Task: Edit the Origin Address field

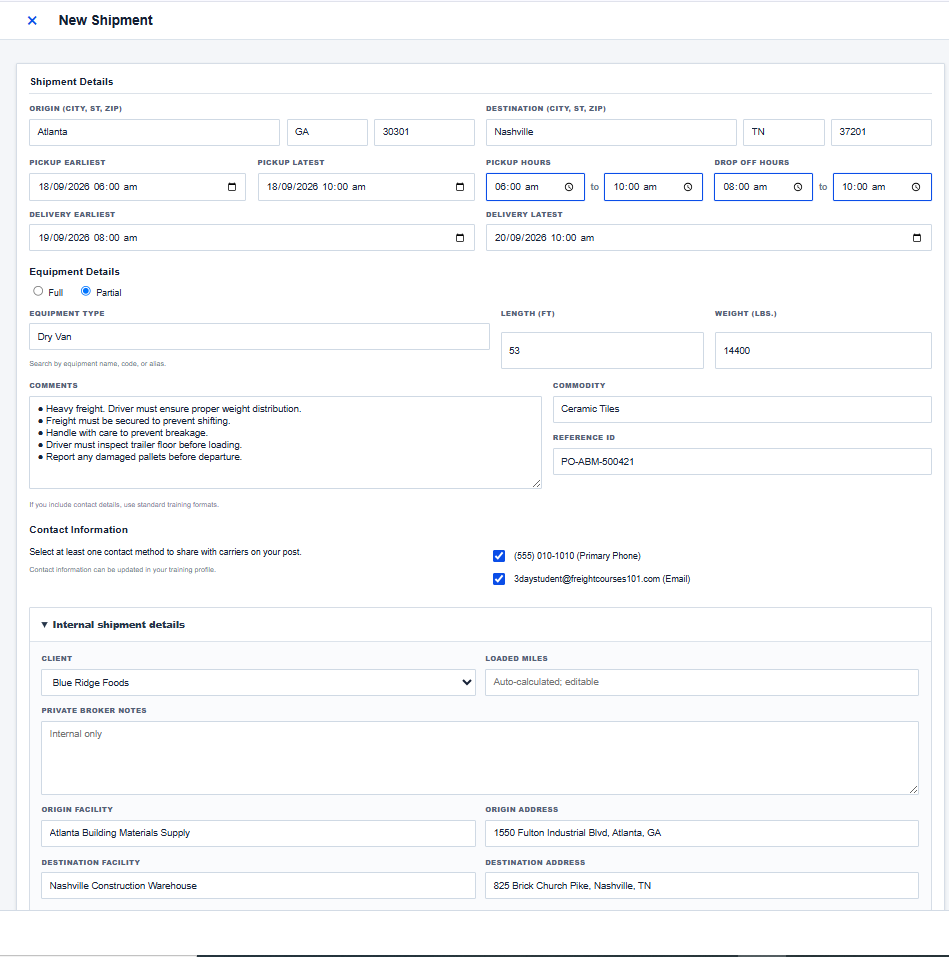Action: [x=702, y=833]
